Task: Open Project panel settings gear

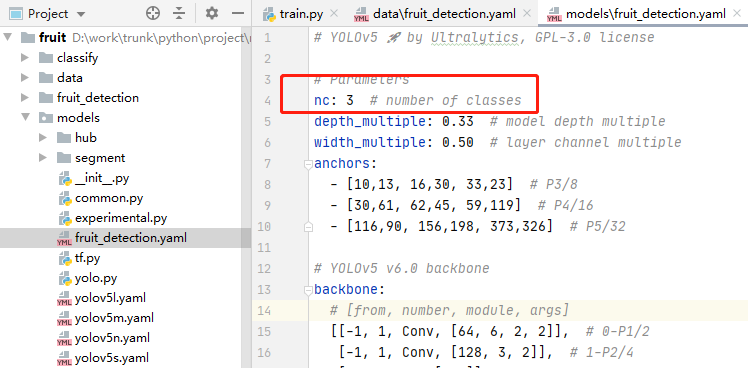Action: point(212,13)
